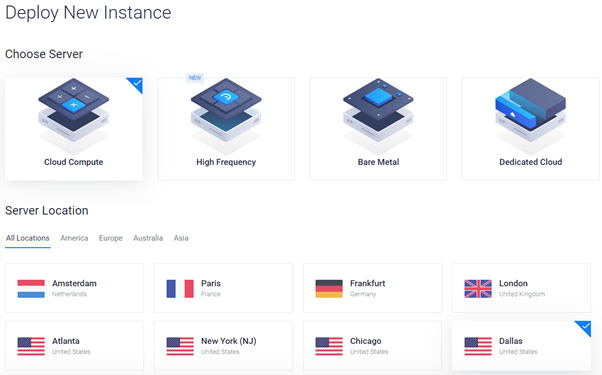Show the All Locations tab
This screenshot has height=375, width=602.
click(28, 238)
